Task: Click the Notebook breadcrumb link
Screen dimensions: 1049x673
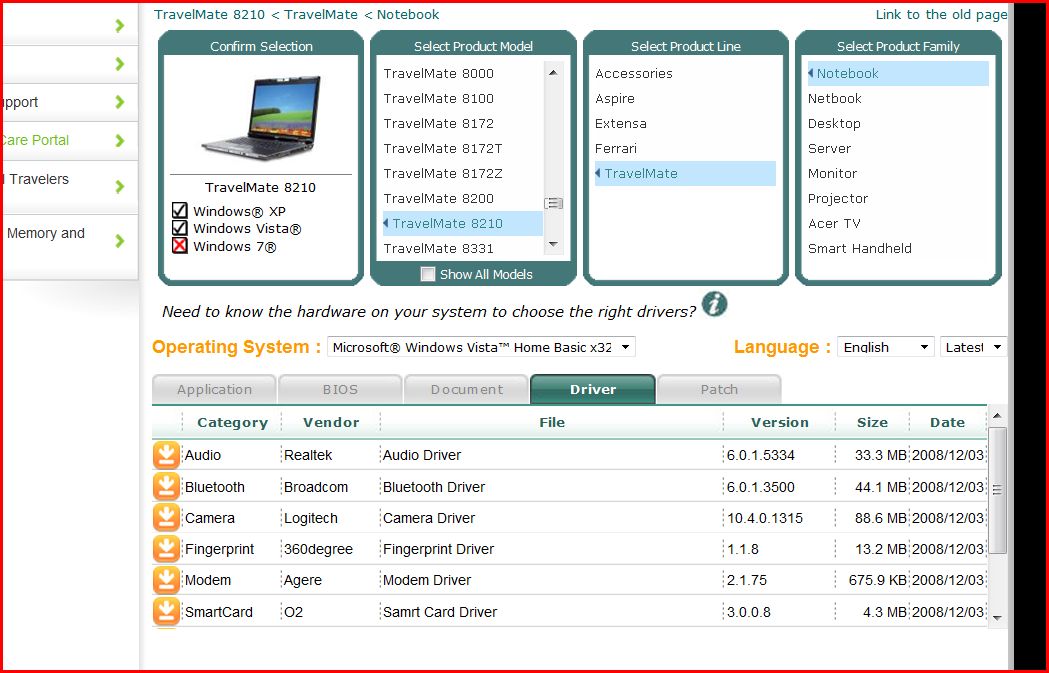Action: 408,15
